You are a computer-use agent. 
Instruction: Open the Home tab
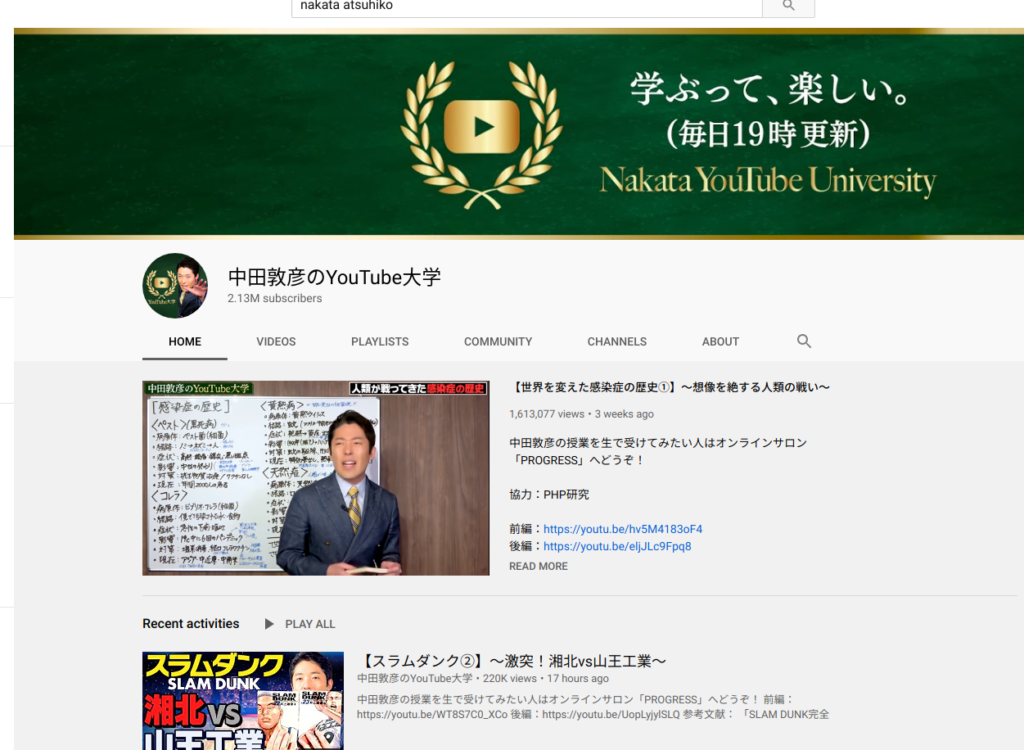185,342
